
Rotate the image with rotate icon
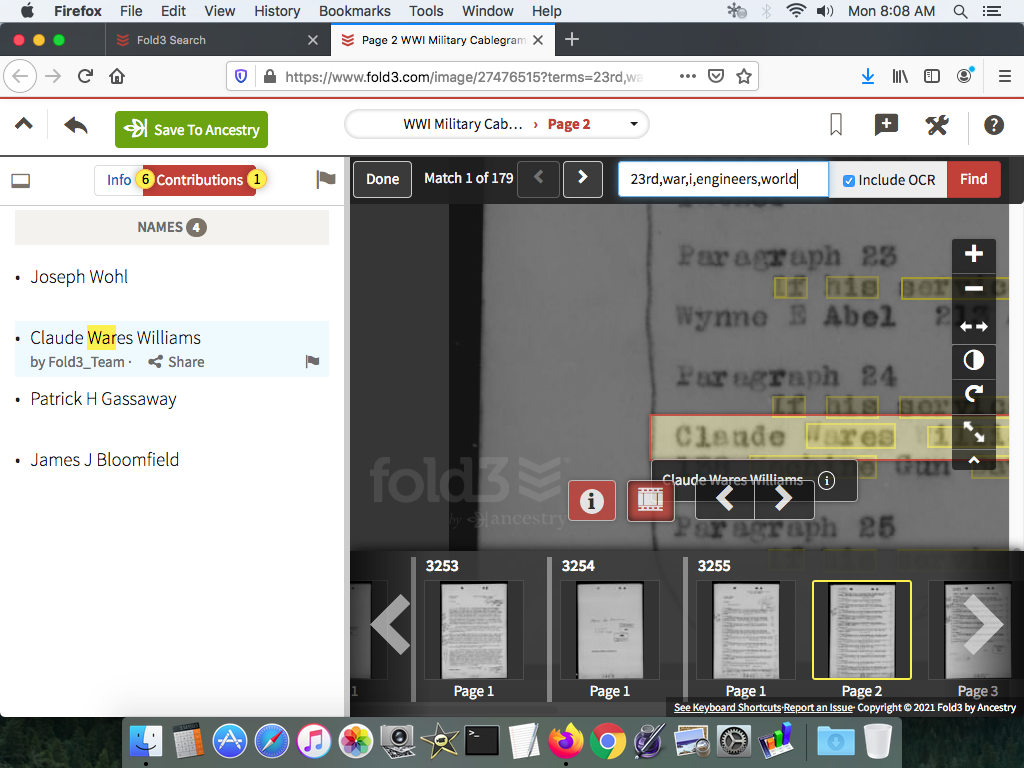click(973, 394)
